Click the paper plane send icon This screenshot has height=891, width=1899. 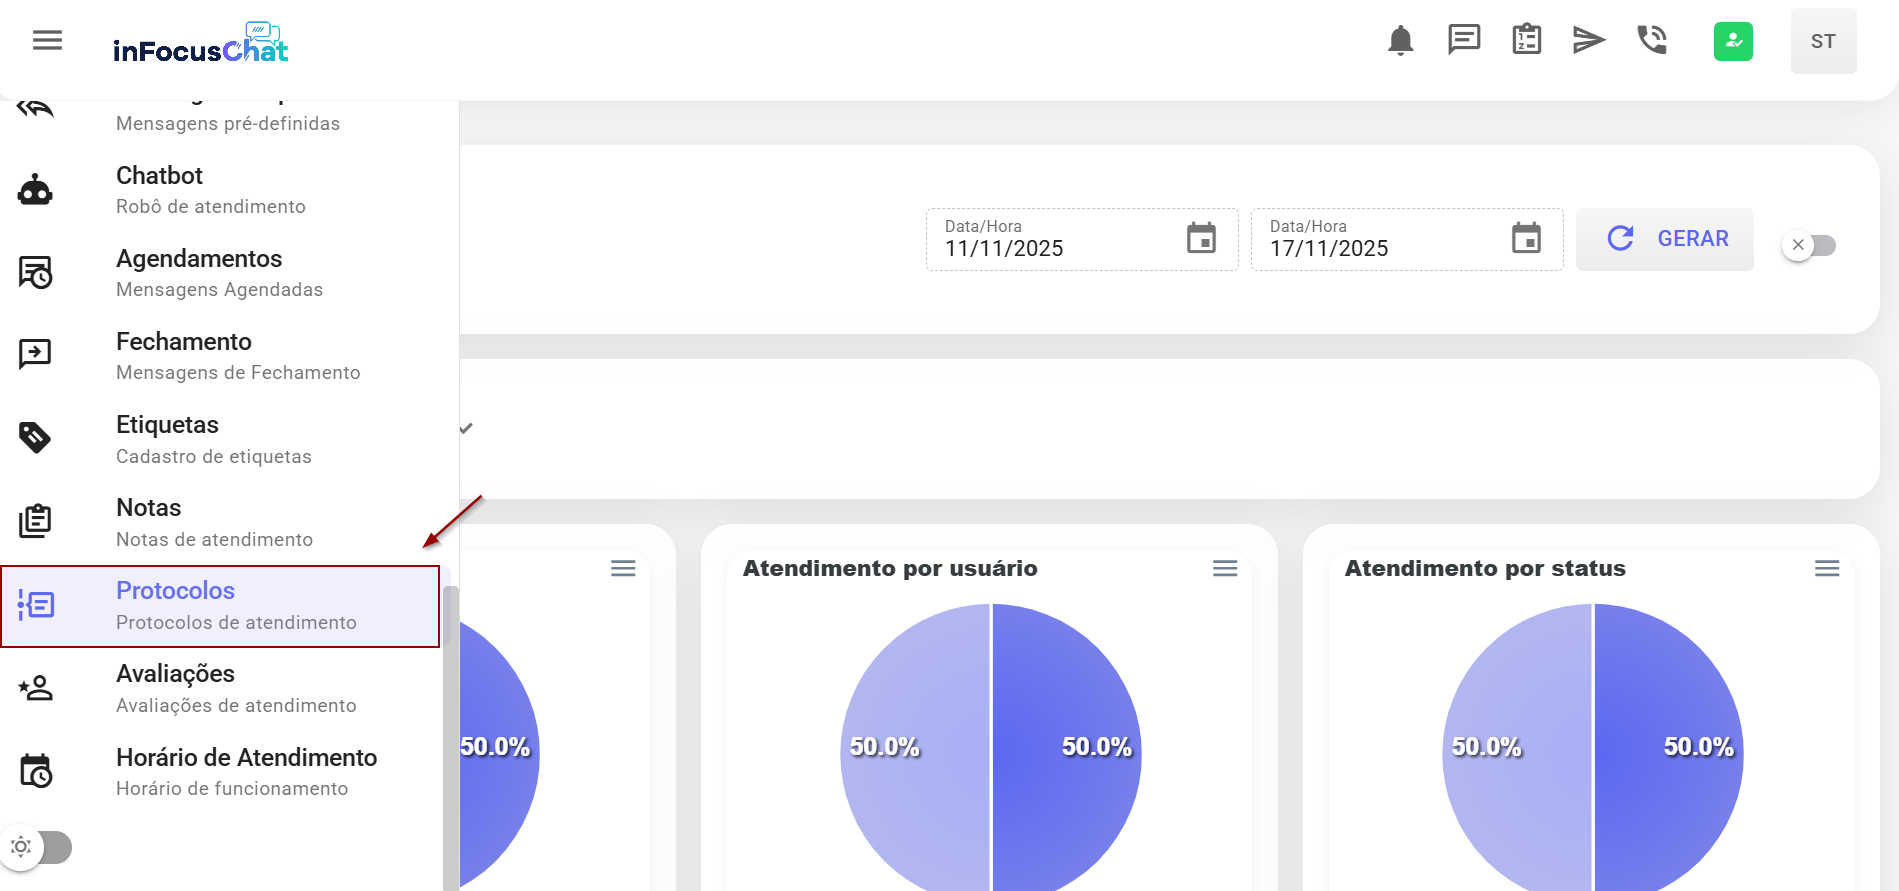coord(1588,40)
